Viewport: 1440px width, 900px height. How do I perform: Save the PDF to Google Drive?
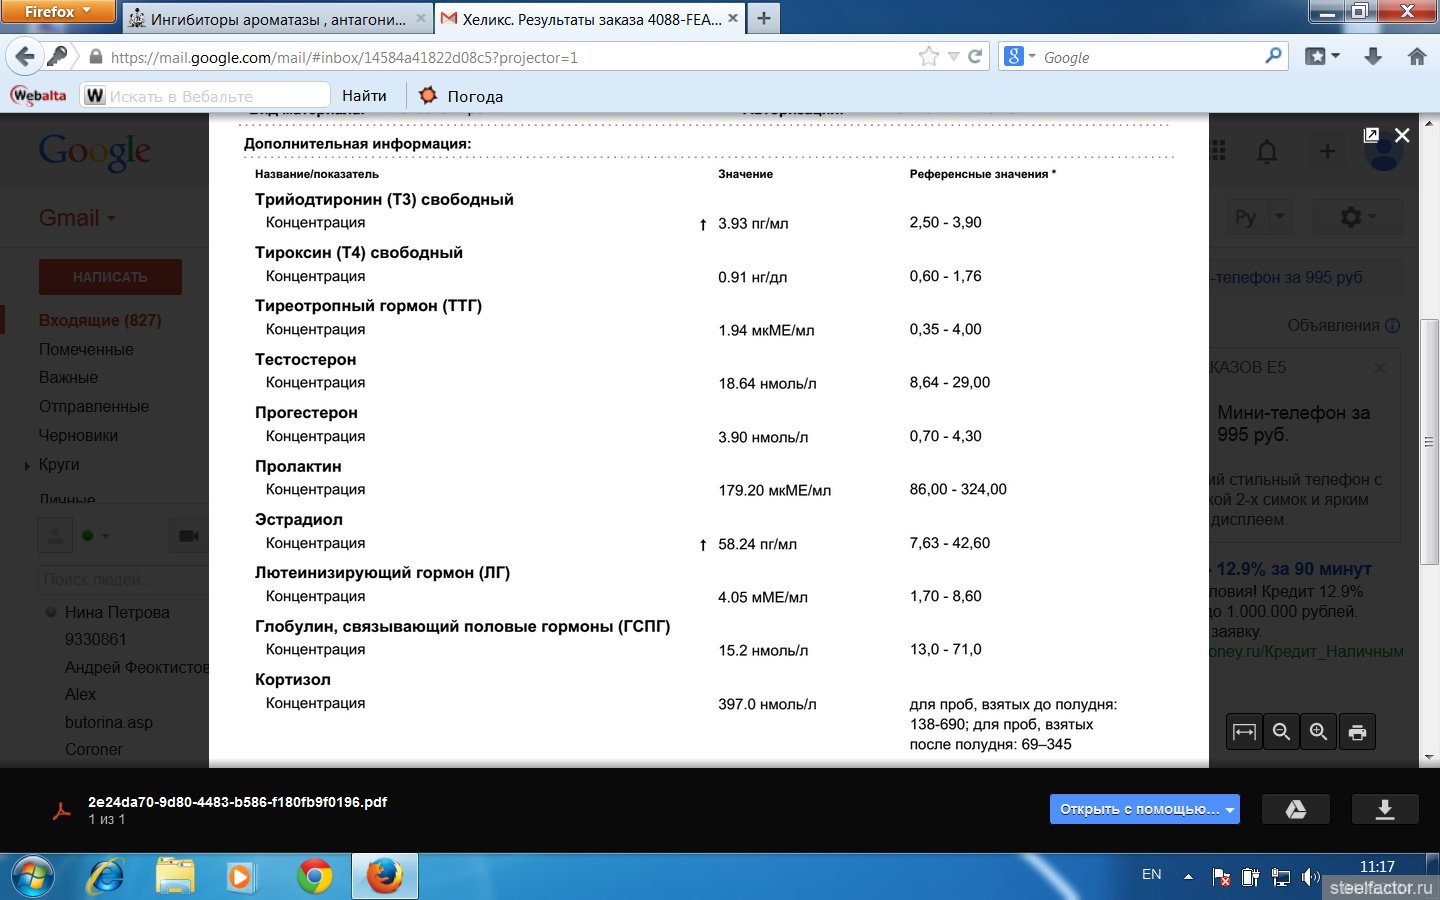[1295, 809]
